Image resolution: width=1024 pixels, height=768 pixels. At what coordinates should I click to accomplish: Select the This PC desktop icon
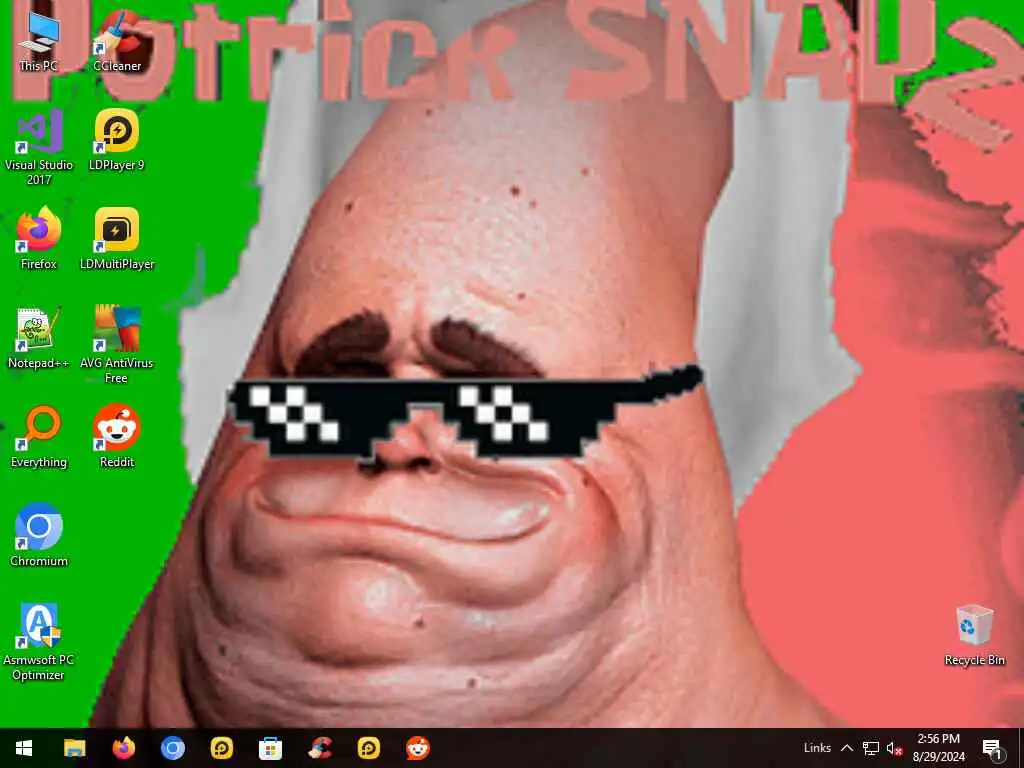click(x=39, y=40)
